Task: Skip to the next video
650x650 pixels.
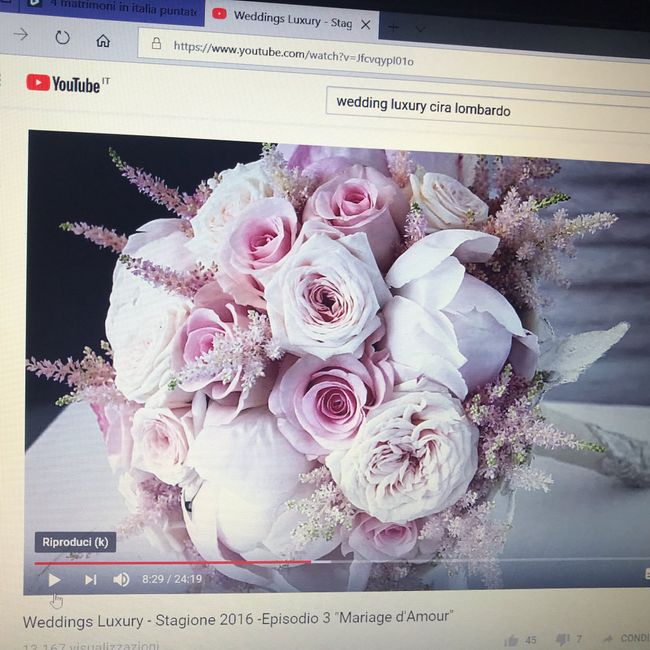Action: (90, 579)
